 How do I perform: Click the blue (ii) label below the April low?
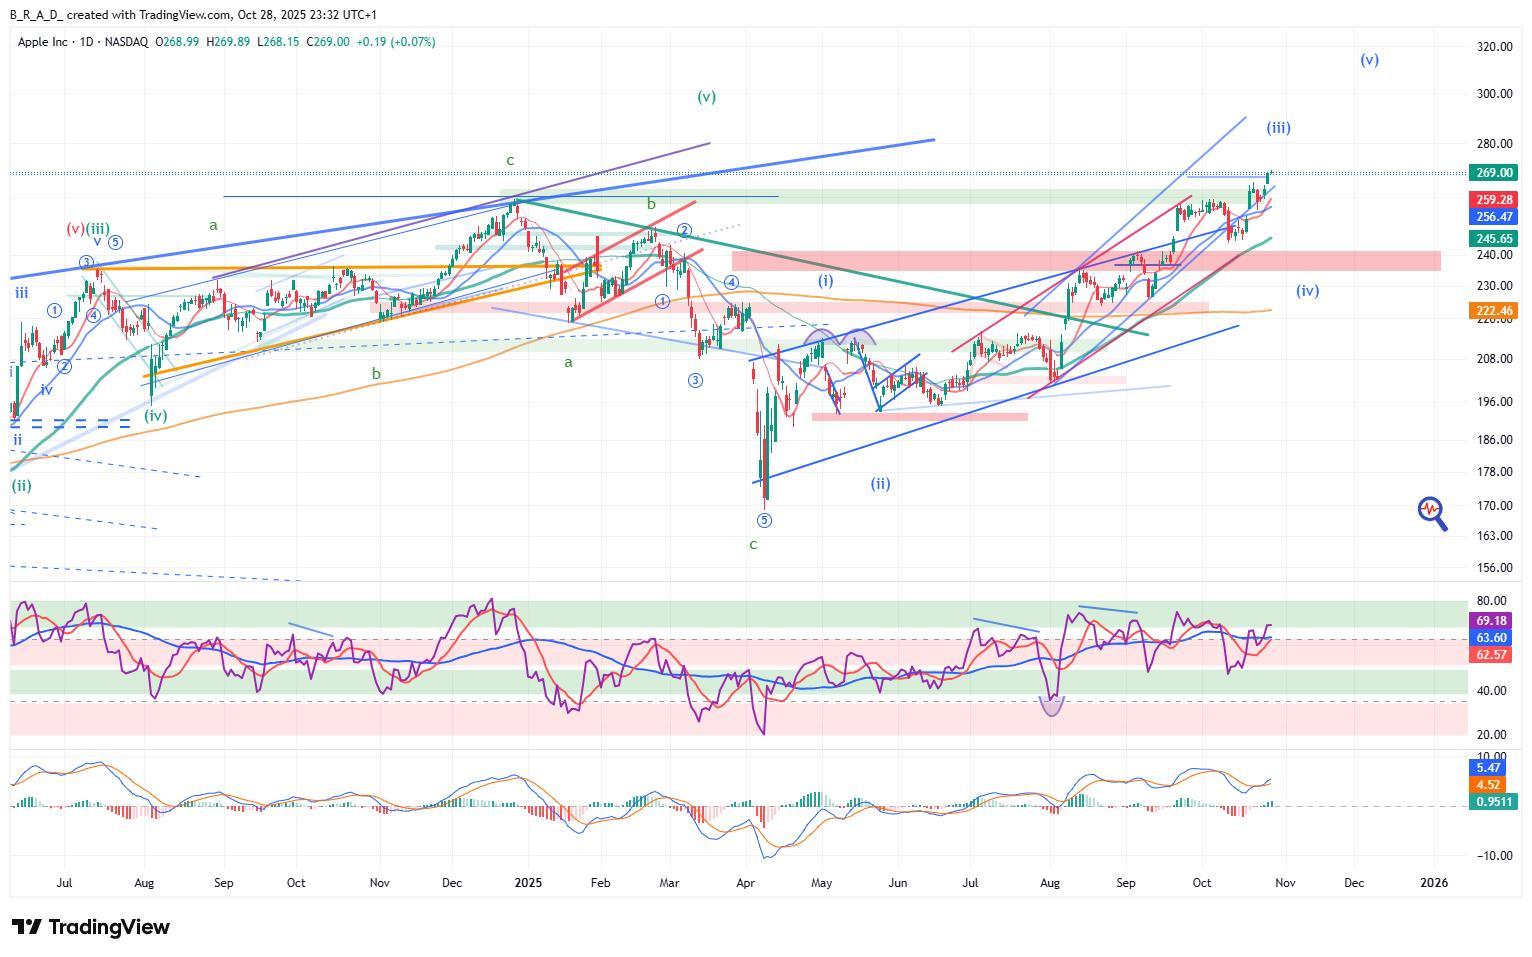pos(879,484)
